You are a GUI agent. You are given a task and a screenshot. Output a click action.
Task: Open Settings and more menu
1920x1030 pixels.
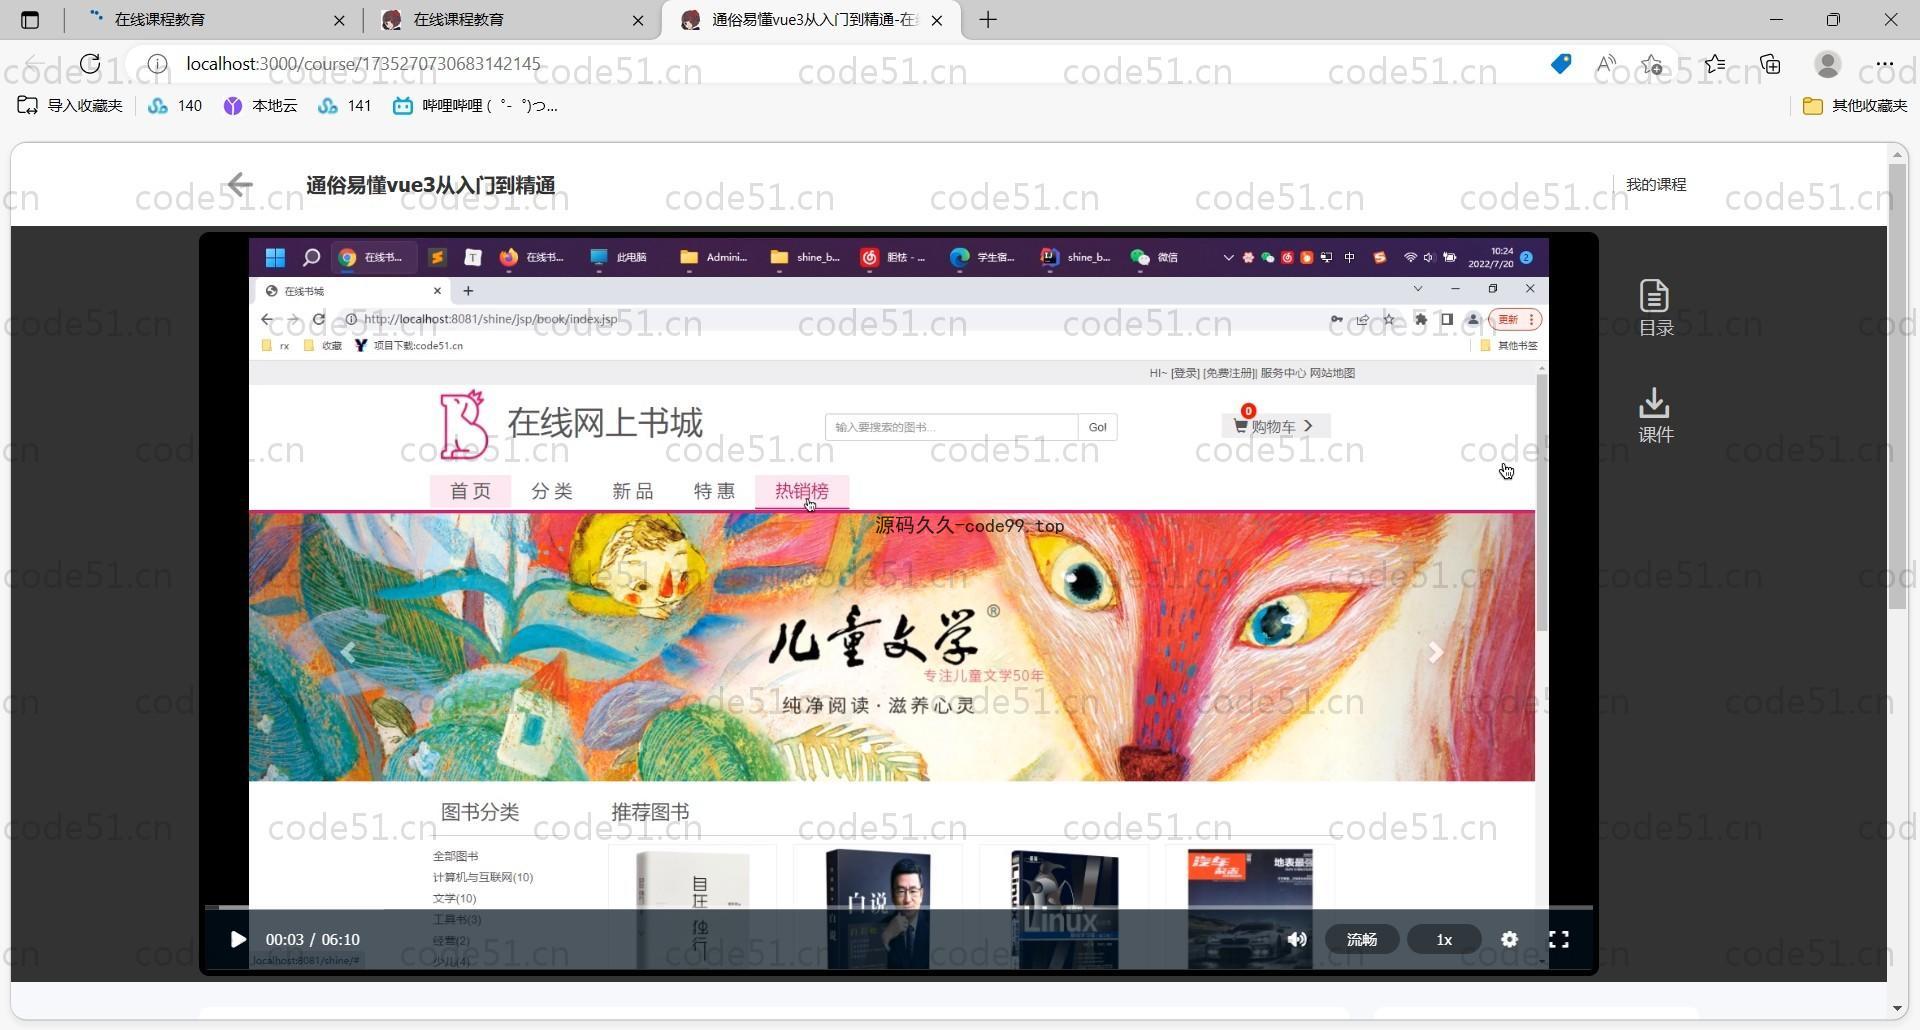click(x=1885, y=64)
